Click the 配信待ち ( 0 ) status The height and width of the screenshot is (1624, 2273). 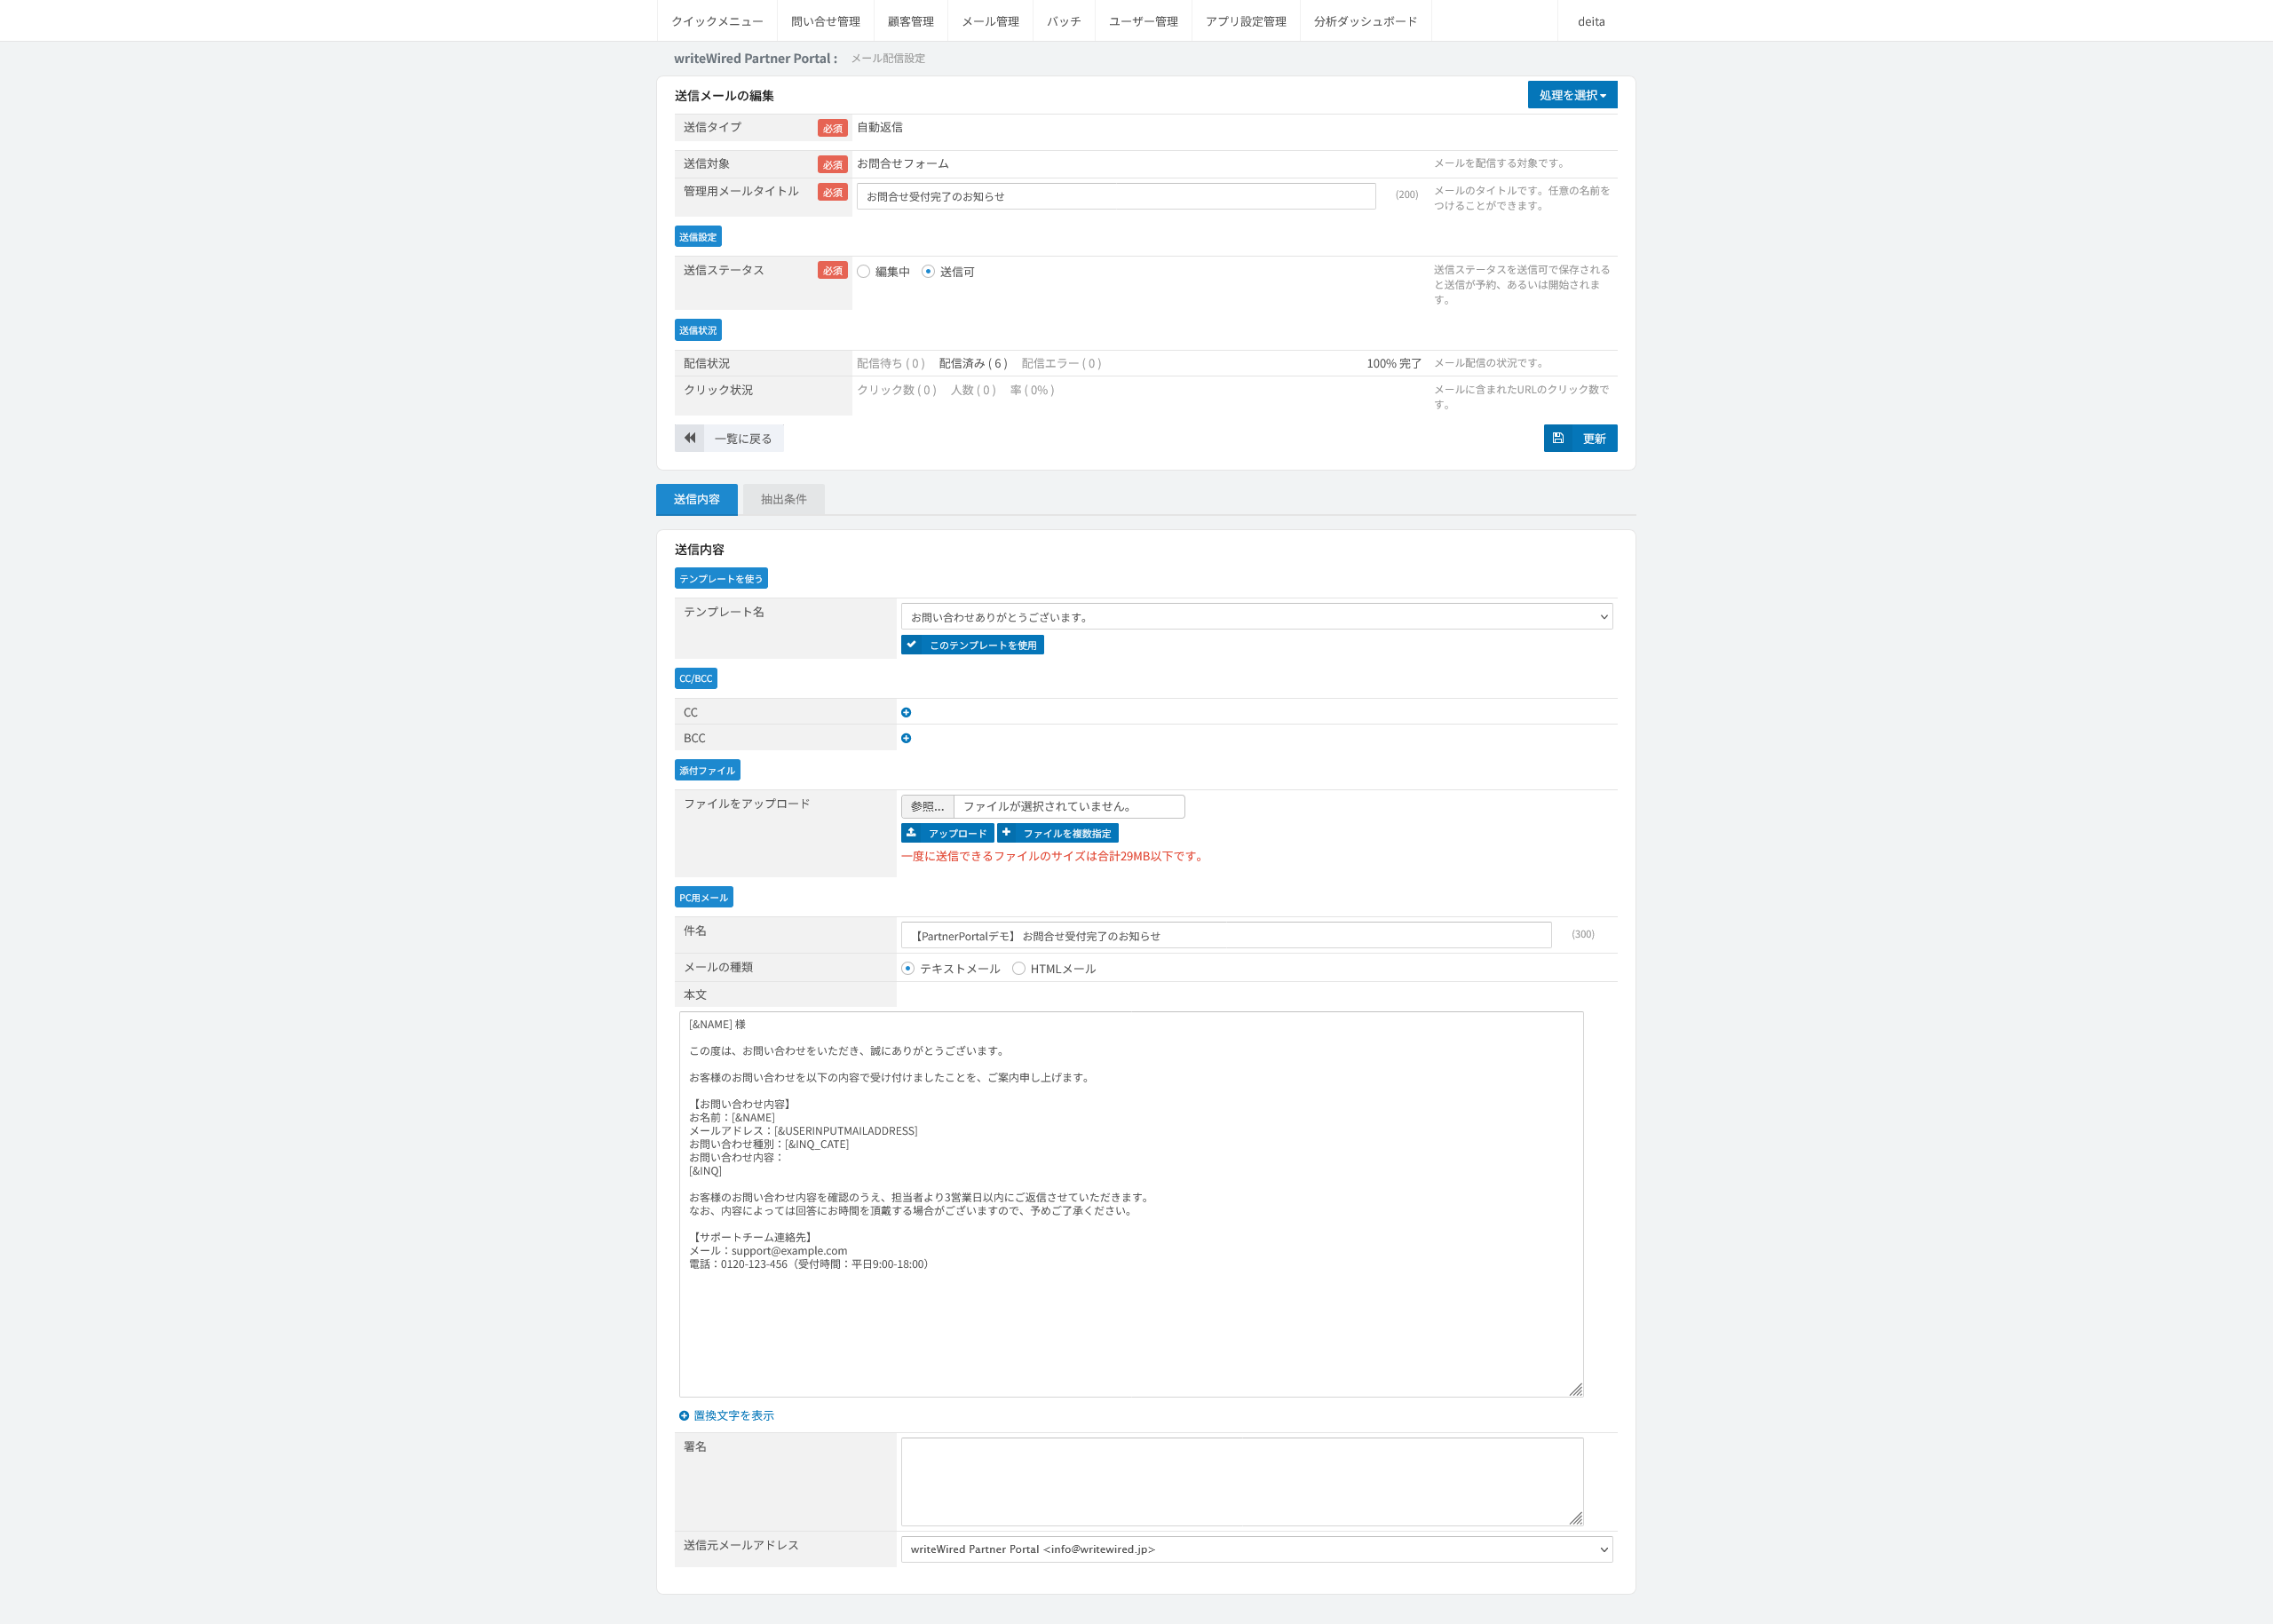891,363
